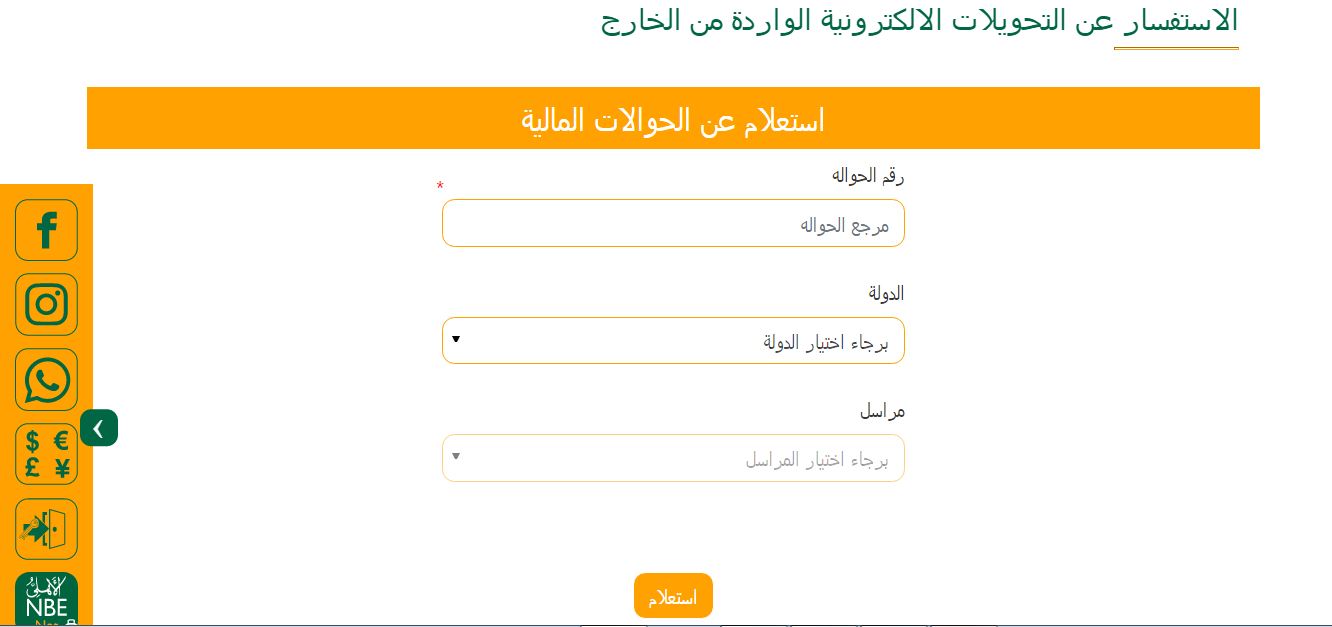Click the key and door login icon

[46, 529]
